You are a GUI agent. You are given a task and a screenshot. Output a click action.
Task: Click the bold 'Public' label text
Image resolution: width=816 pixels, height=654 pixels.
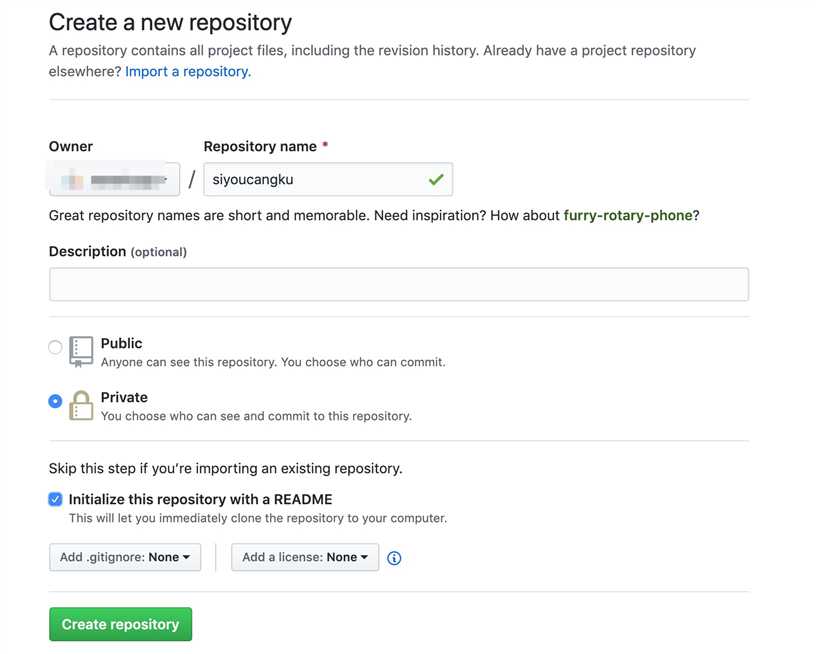[x=121, y=343]
